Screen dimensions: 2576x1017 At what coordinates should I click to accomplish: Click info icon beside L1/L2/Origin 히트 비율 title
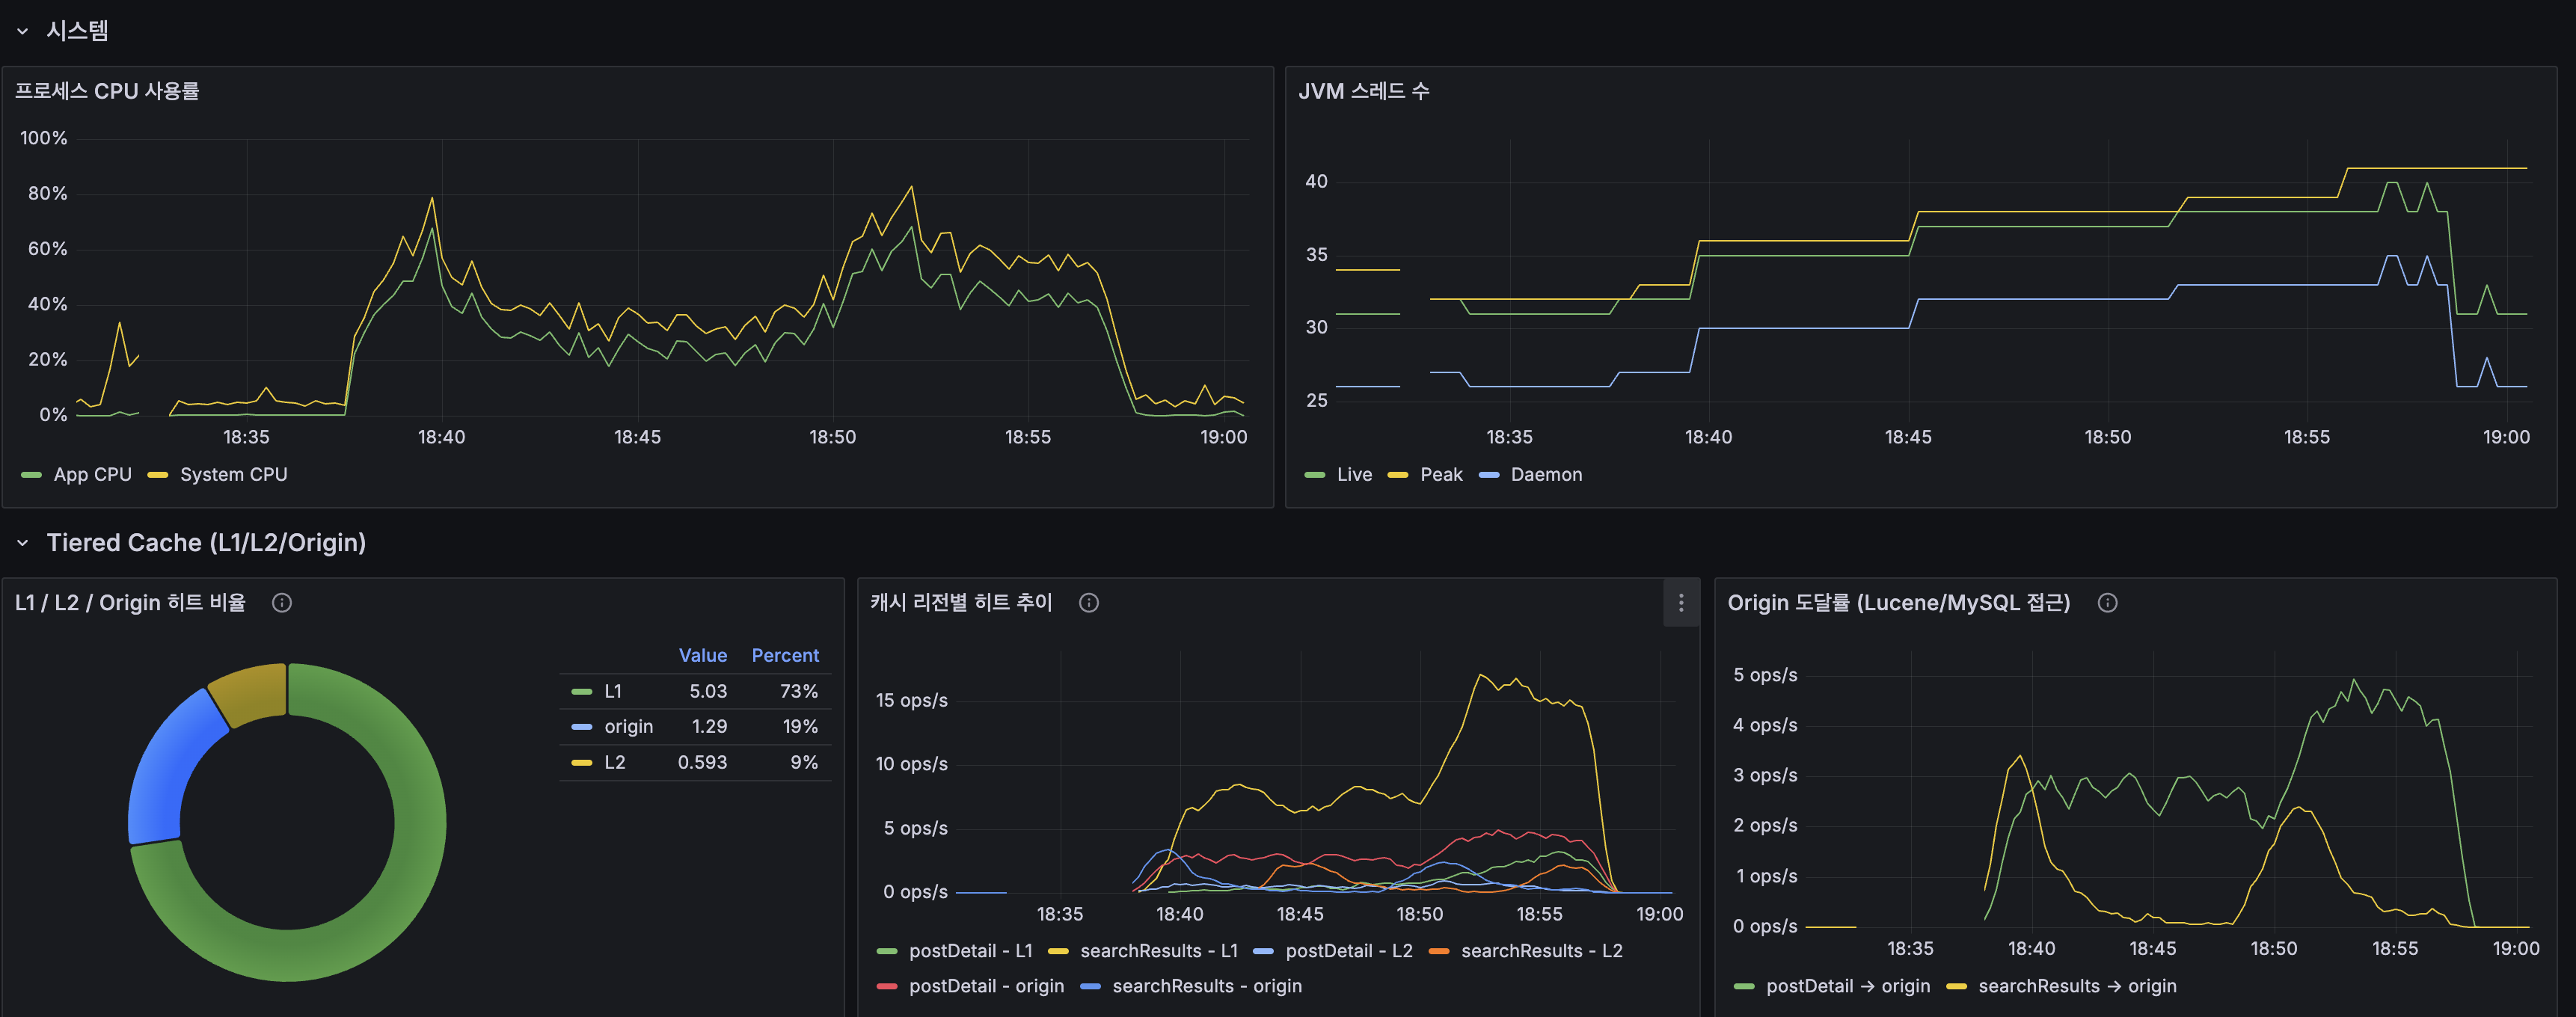point(282,603)
